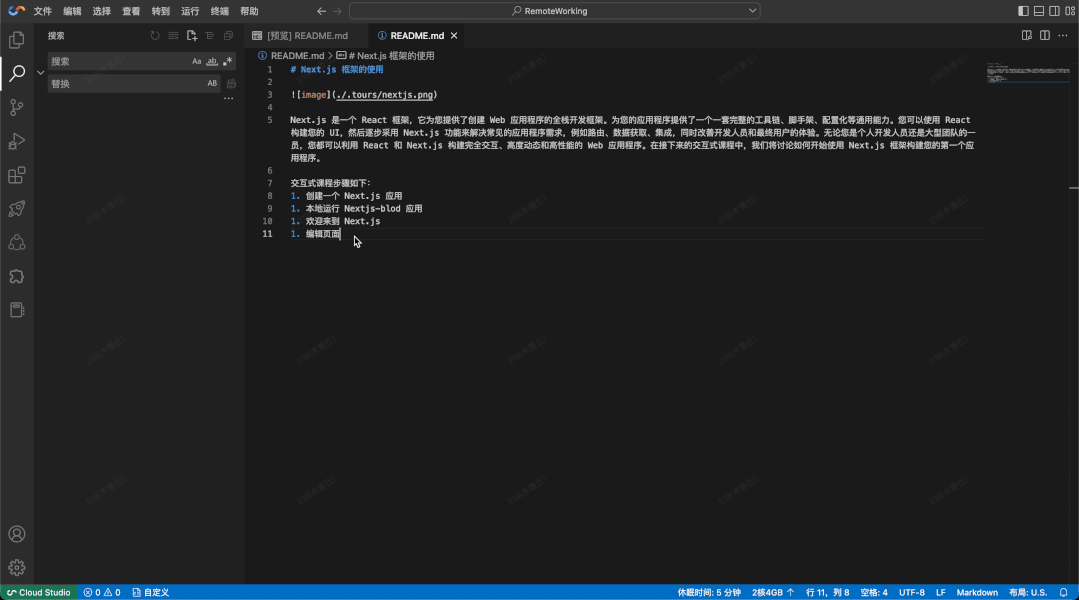
Task: Open the 选择 menu
Action: [102, 11]
